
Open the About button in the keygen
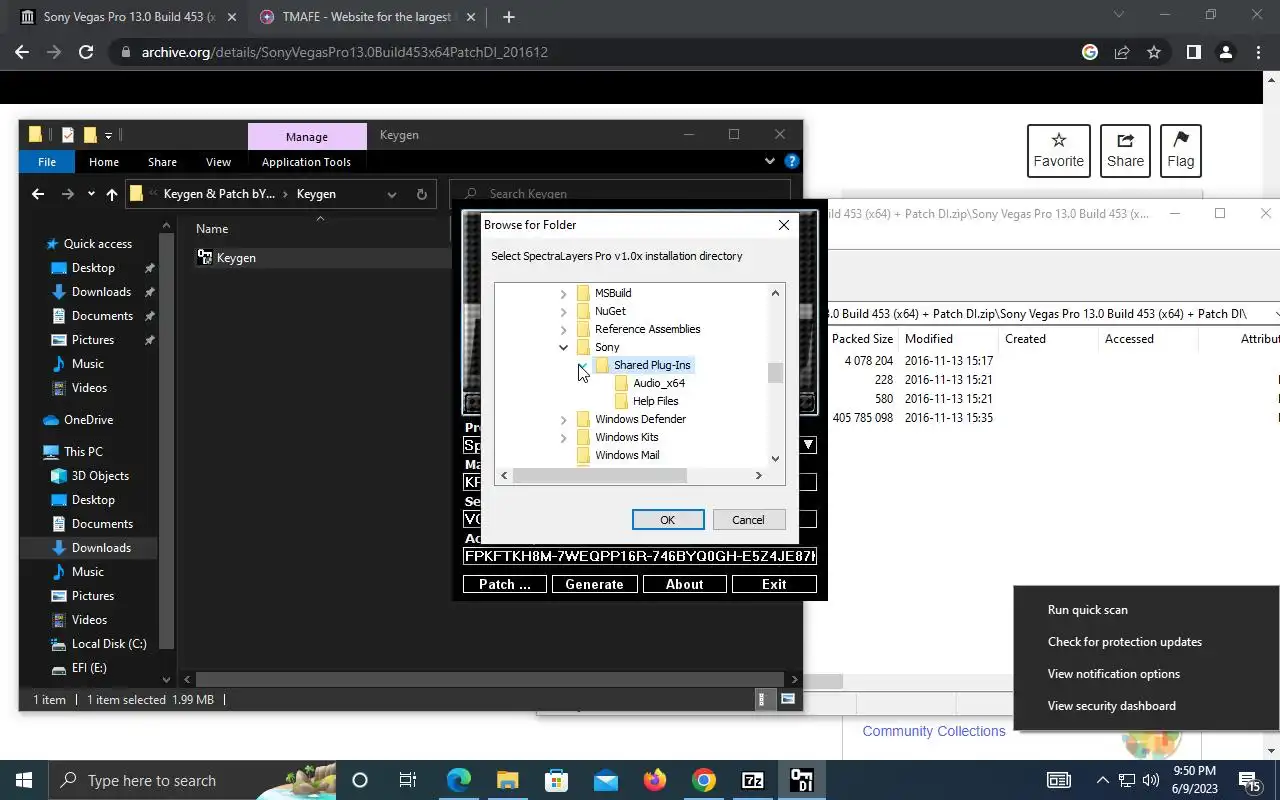[x=684, y=584]
